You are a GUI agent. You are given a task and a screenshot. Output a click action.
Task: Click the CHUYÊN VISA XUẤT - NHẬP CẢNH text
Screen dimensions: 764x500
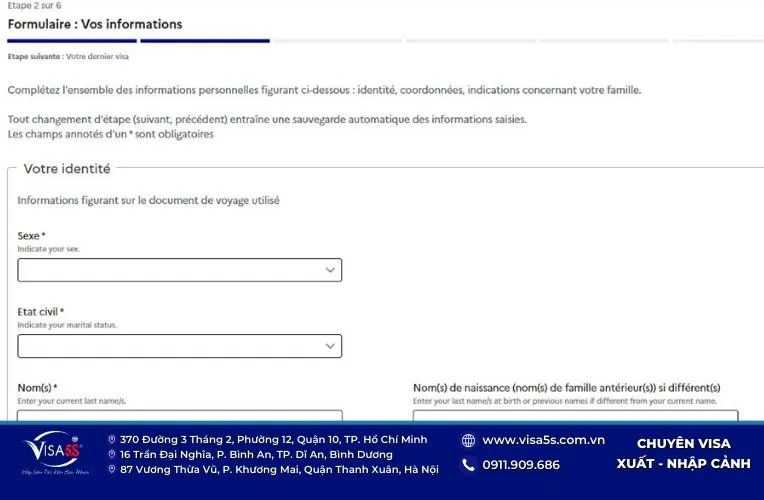click(683, 453)
